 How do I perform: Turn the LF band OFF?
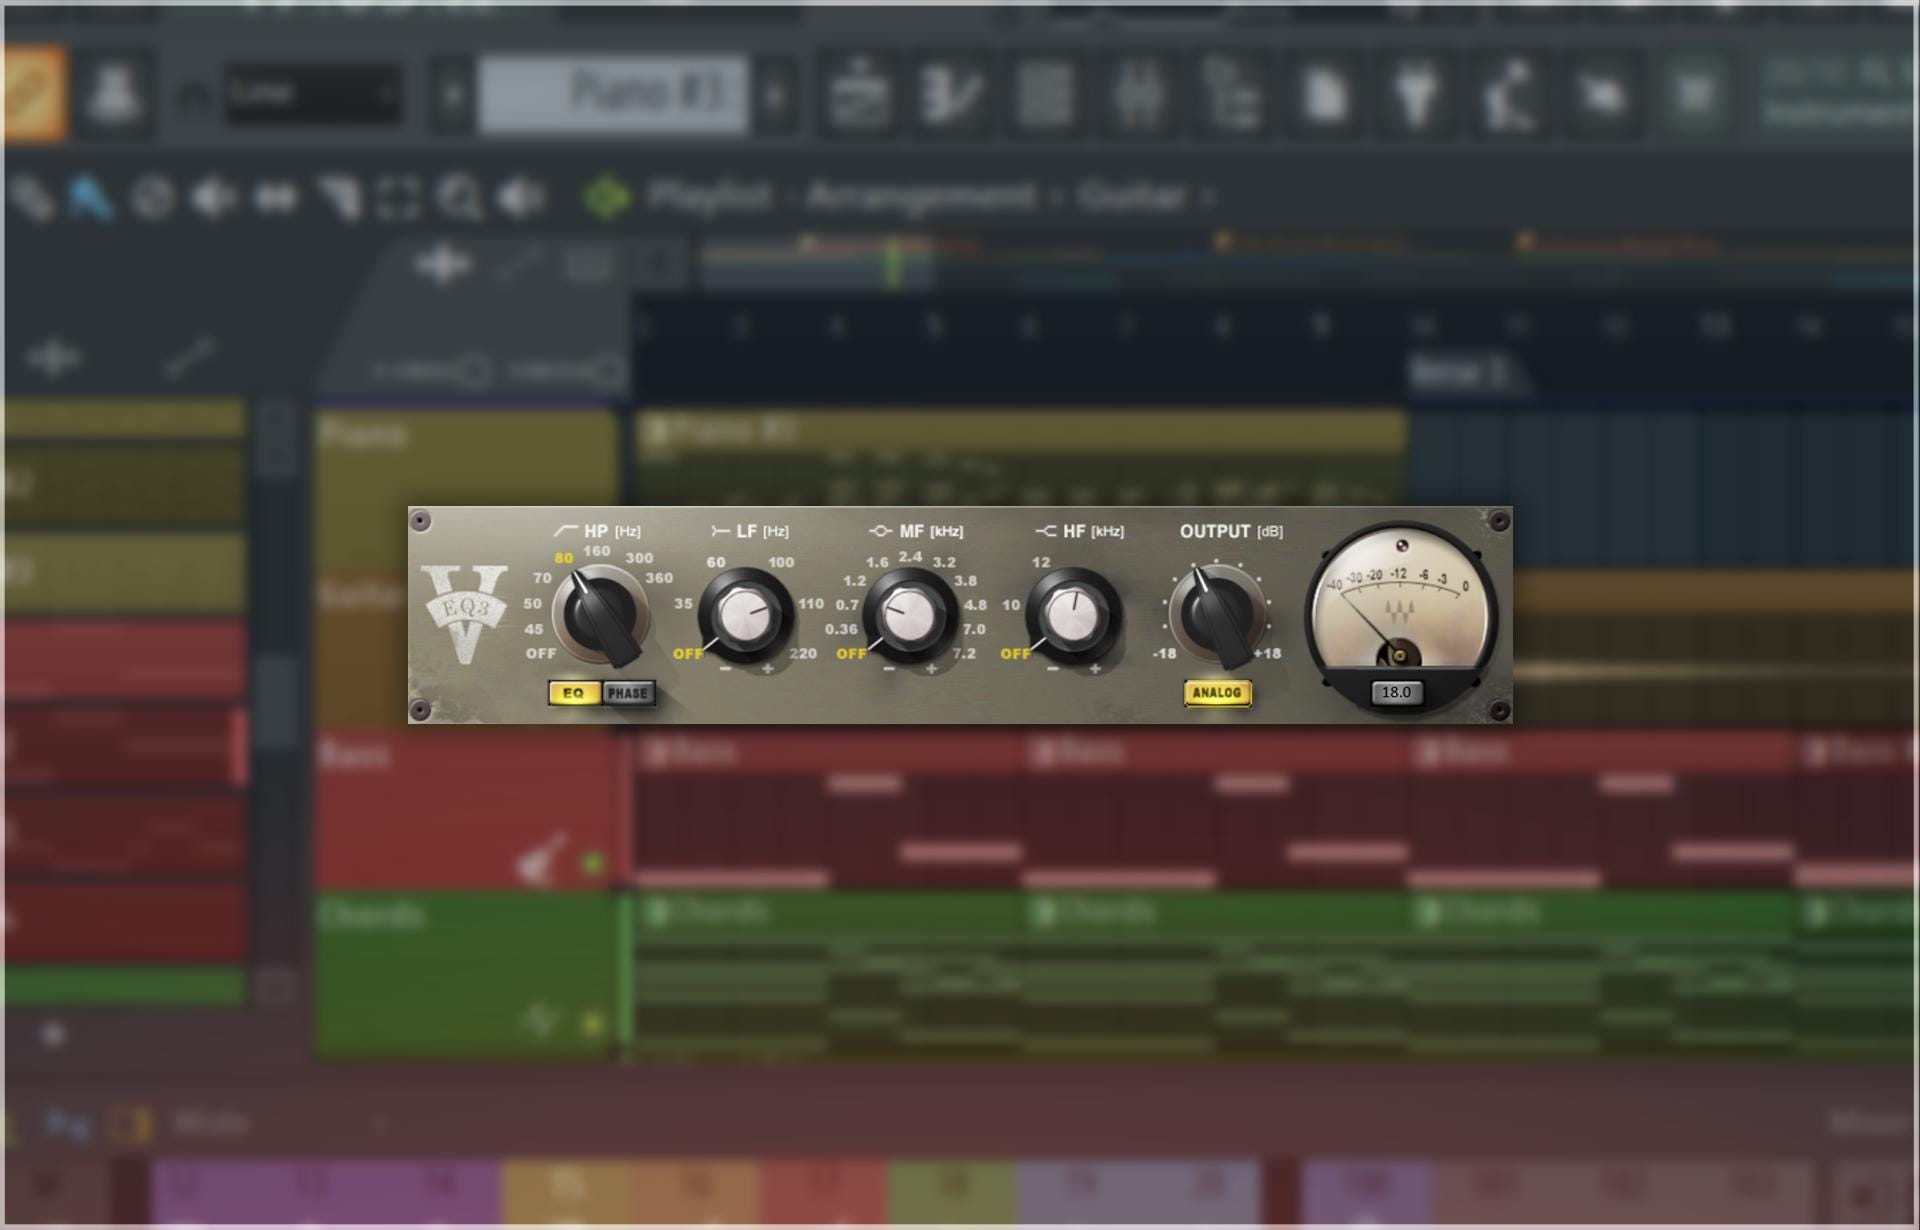(688, 653)
